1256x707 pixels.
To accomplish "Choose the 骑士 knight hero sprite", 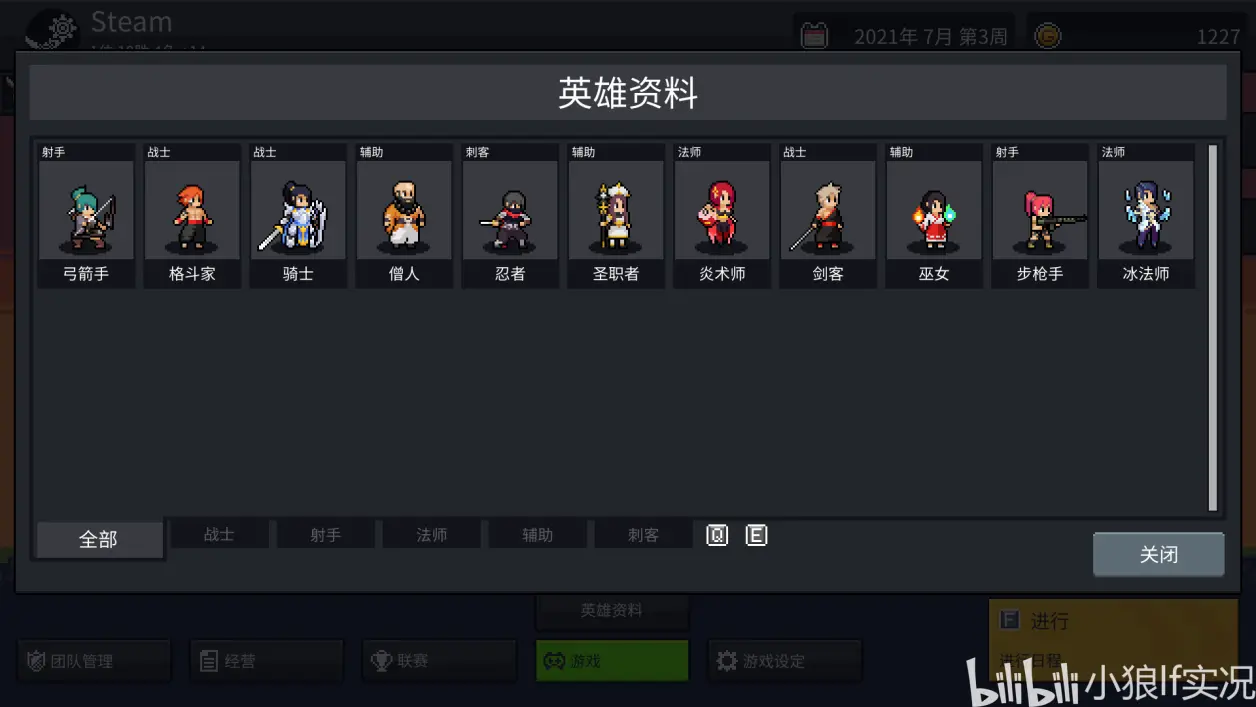I will [x=298, y=216].
